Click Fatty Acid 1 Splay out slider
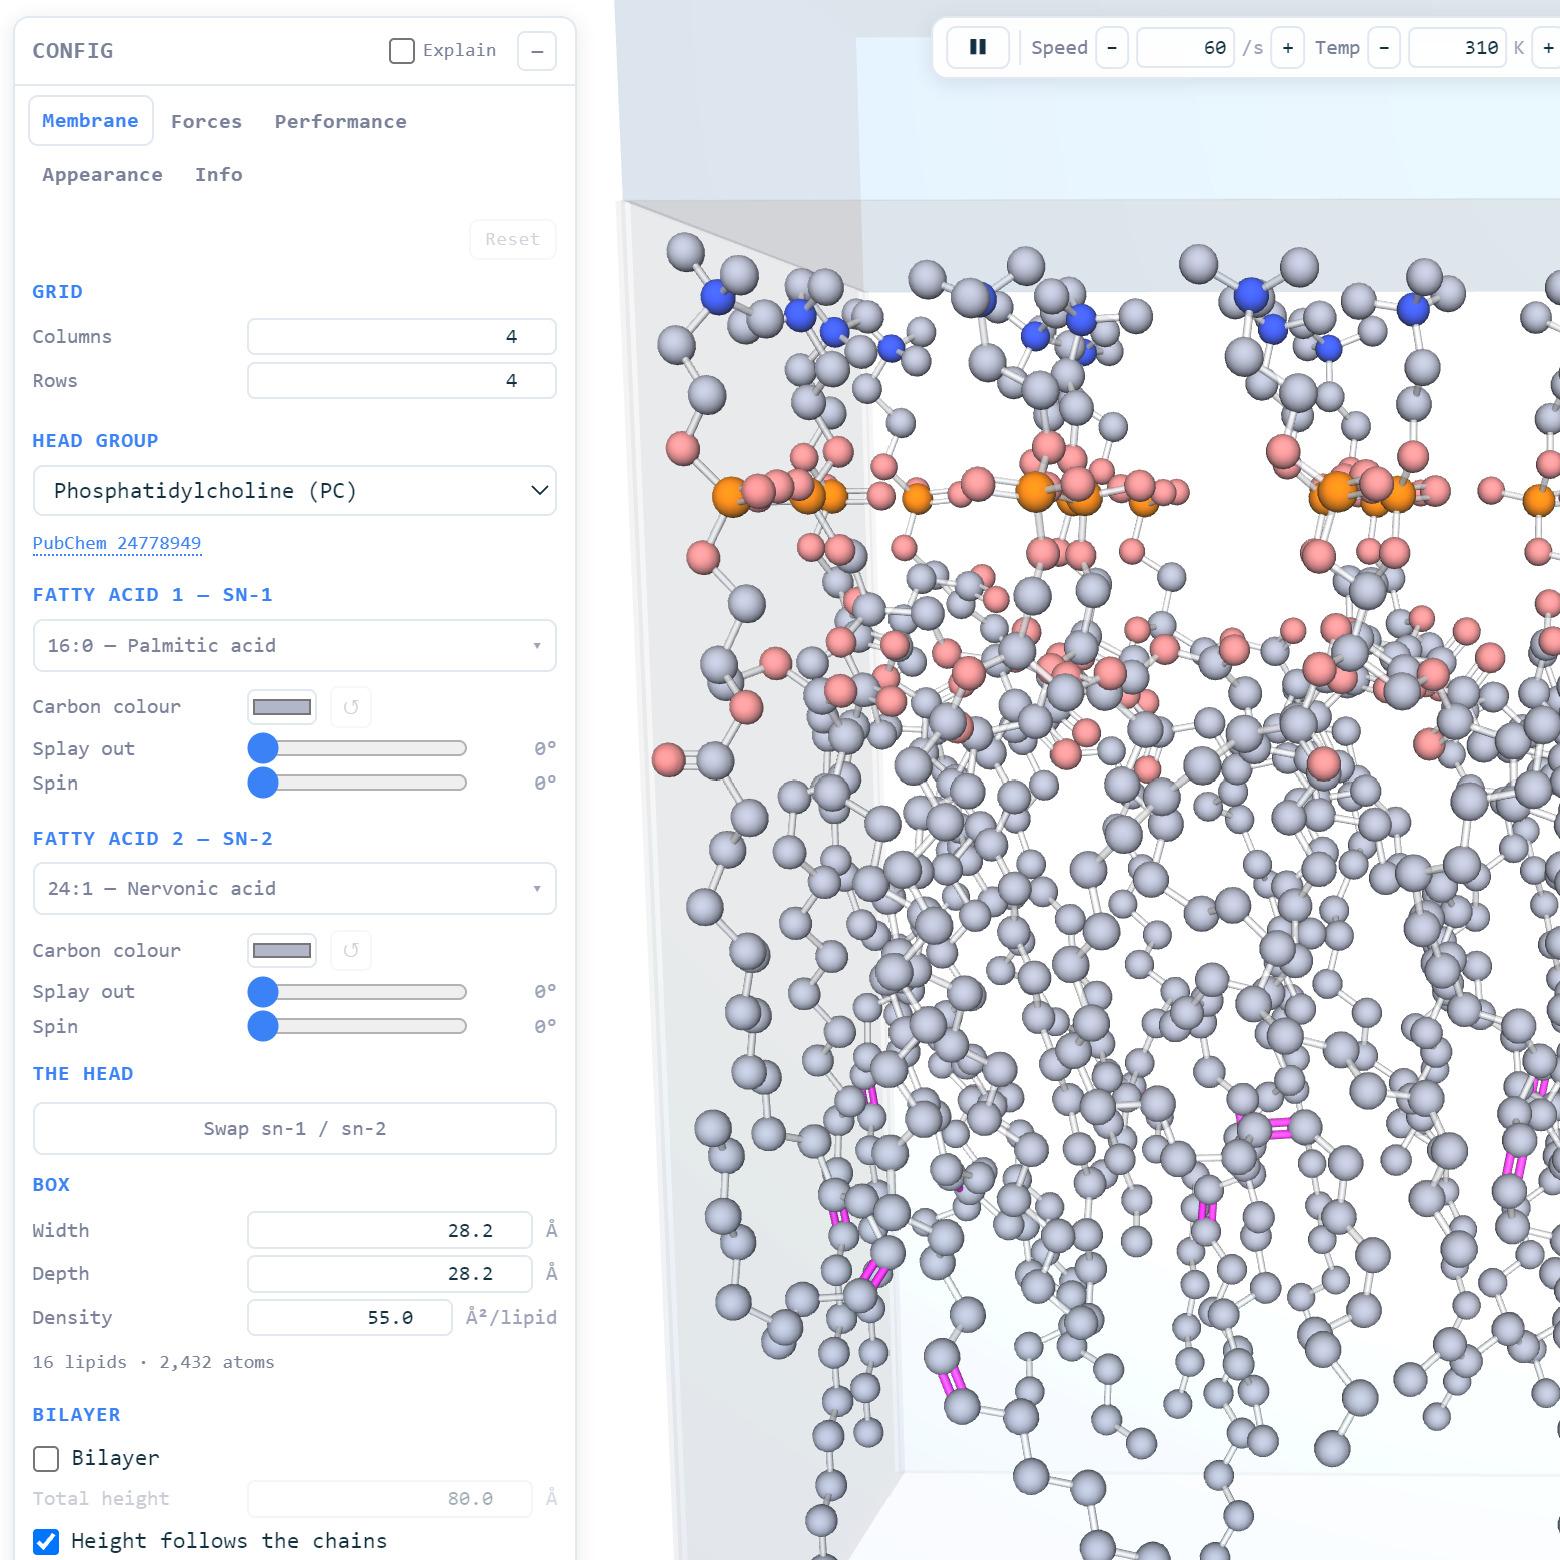This screenshot has height=1560, width=1560. (358, 748)
